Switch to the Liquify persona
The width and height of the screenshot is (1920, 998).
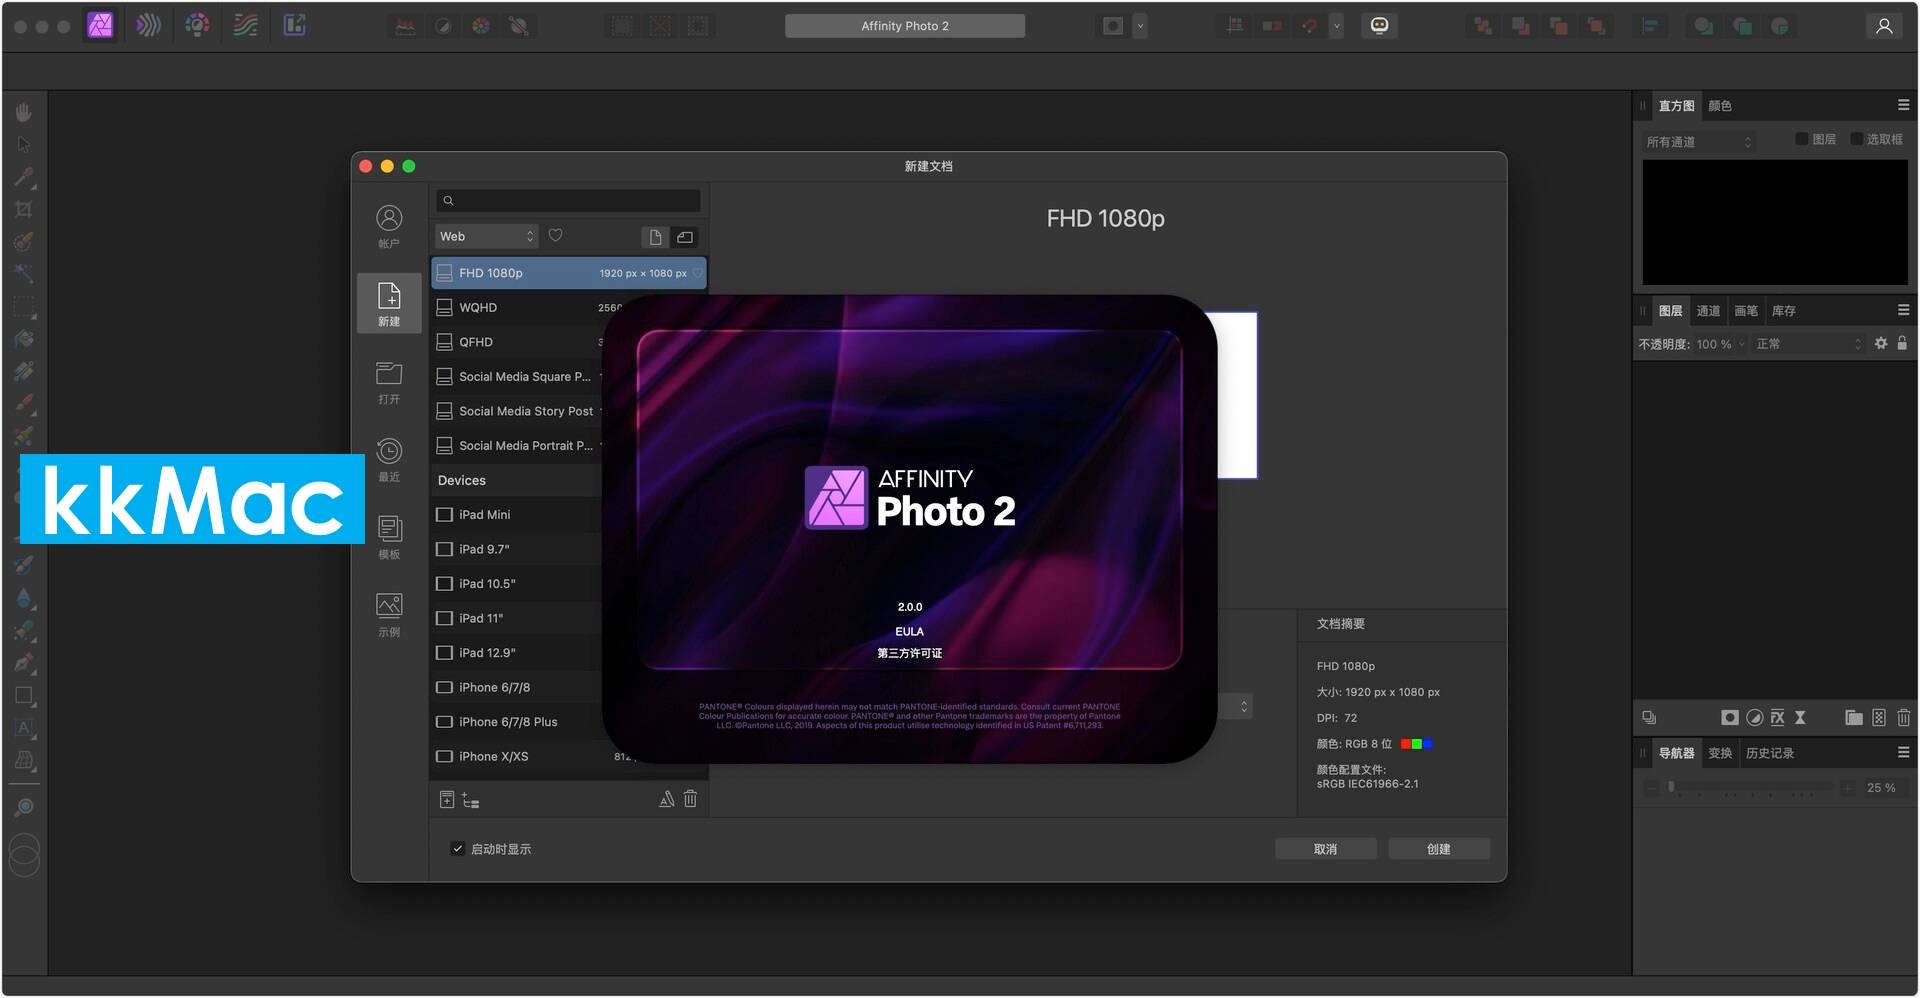pos(149,25)
